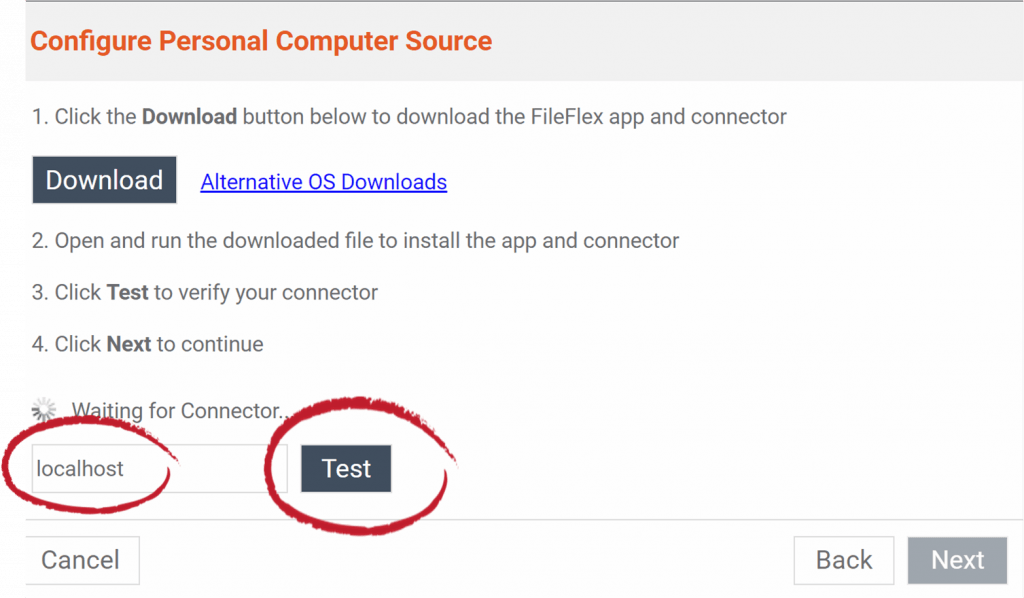The image size is (1024, 598).
Task: Click the Configure Personal Computer Source heading
Action: pos(261,41)
